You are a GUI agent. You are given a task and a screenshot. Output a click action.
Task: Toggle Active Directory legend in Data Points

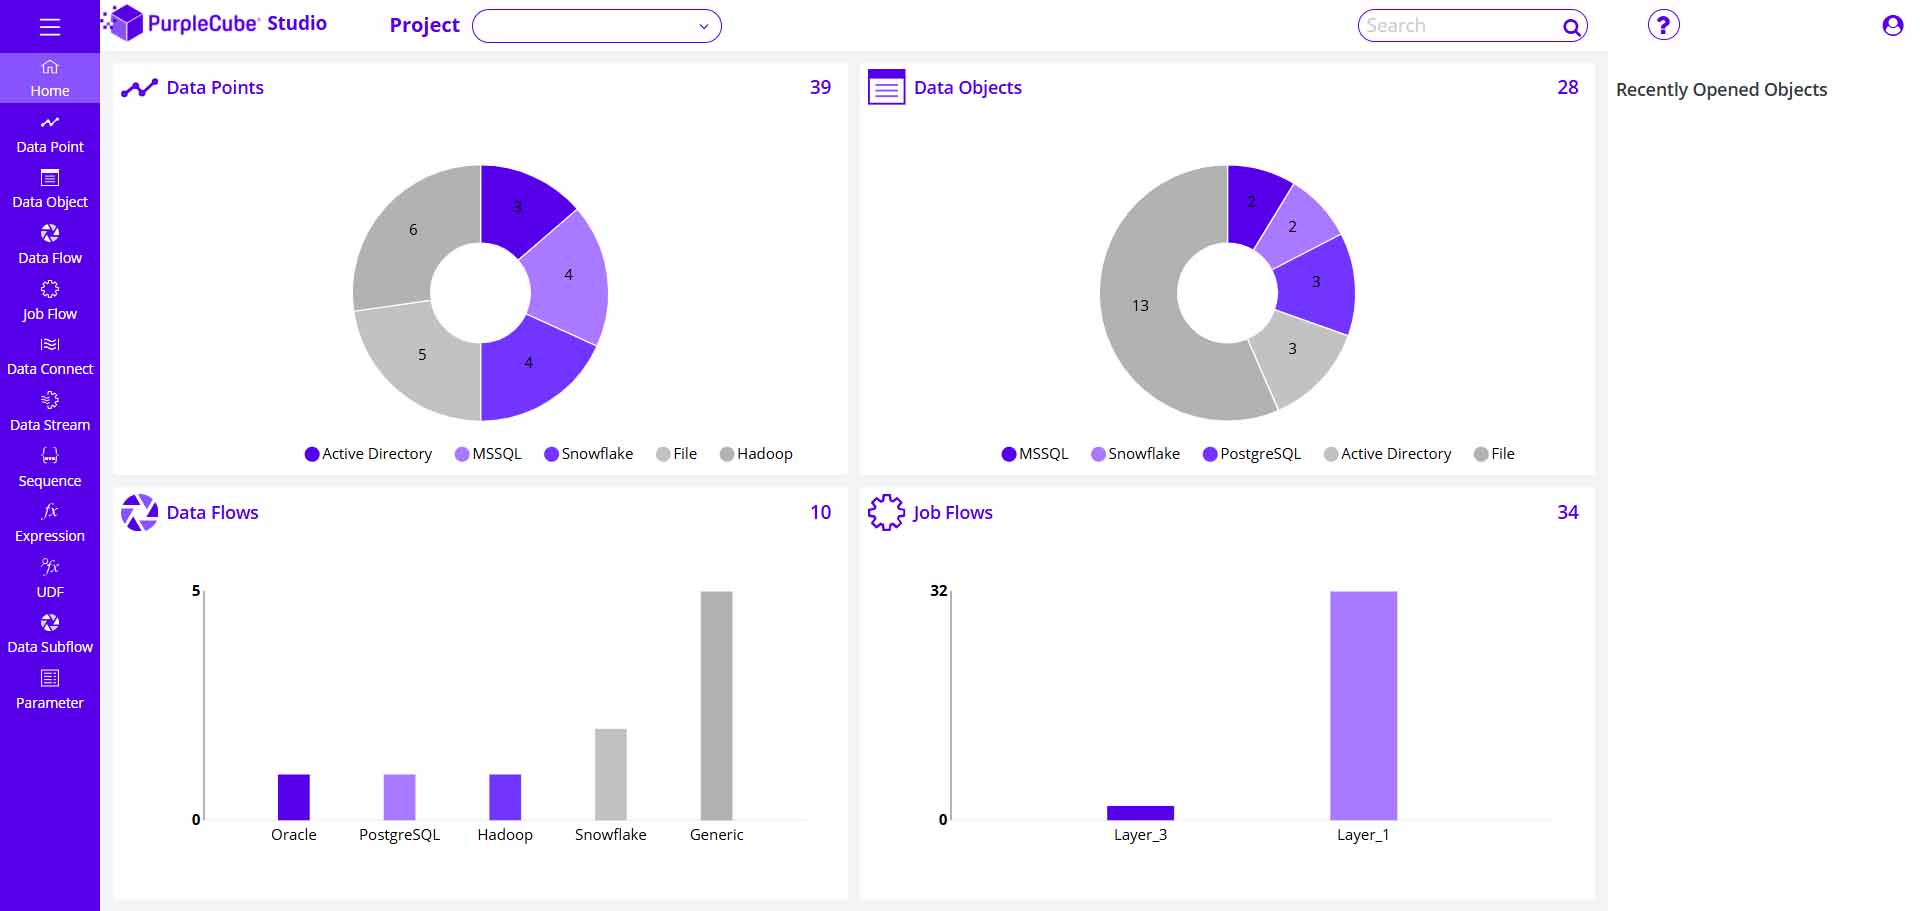[368, 454]
